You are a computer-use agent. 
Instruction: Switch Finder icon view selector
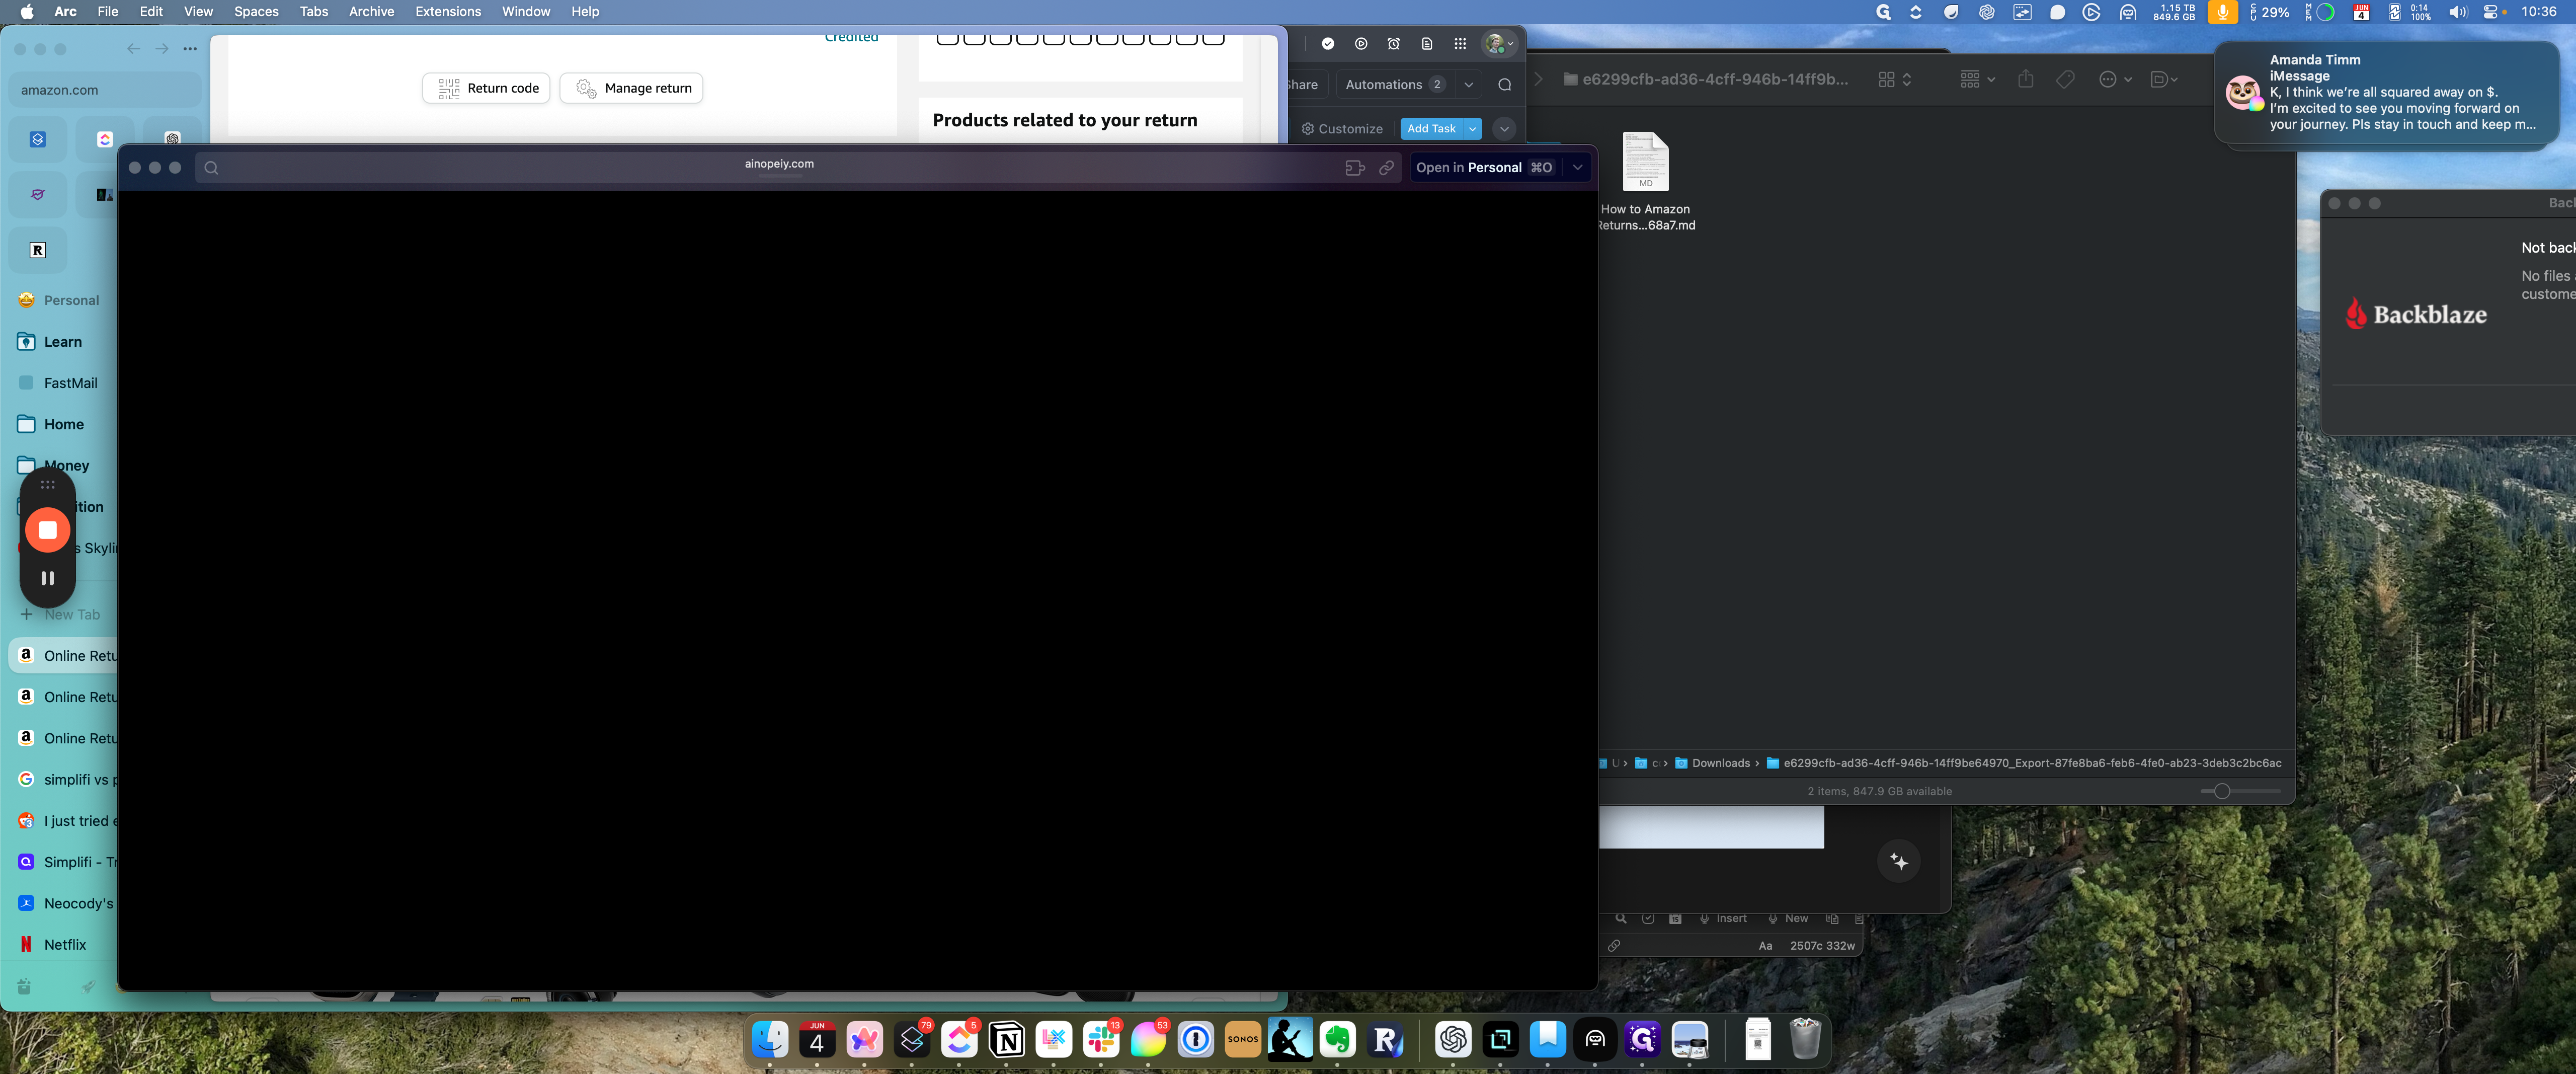point(1894,80)
